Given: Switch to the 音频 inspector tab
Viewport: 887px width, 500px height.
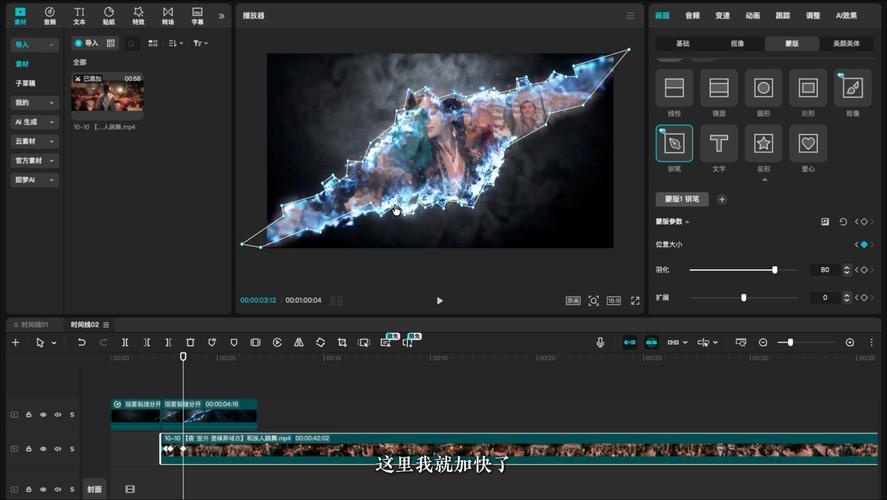Looking at the screenshot, I should point(692,15).
